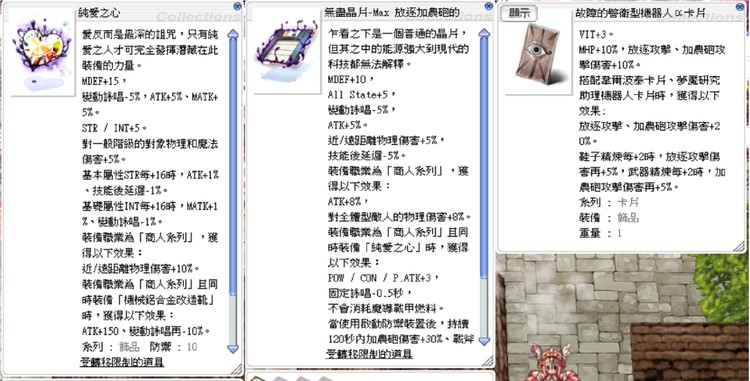The height and width of the screenshot is (381, 750).
Task: Click the 顯示 button in card window
Action: (x=519, y=13)
